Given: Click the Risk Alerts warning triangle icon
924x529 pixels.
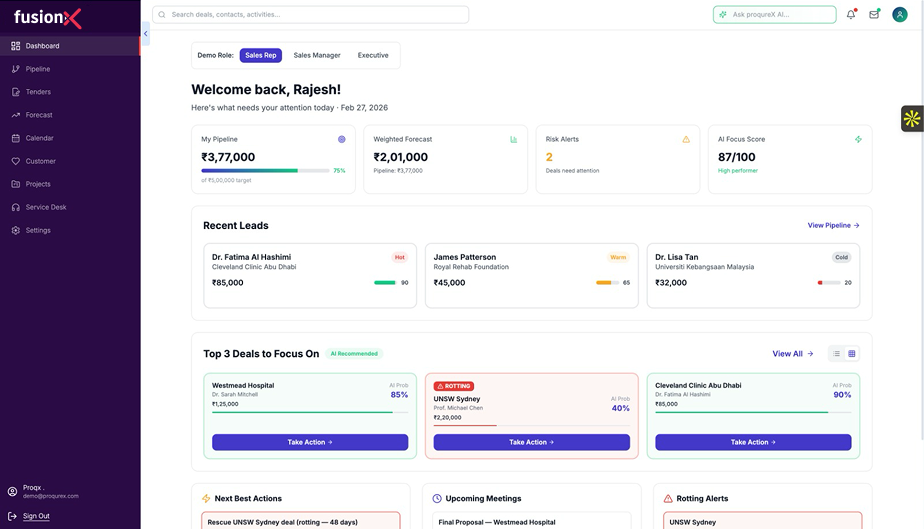Looking at the screenshot, I should [686, 139].
